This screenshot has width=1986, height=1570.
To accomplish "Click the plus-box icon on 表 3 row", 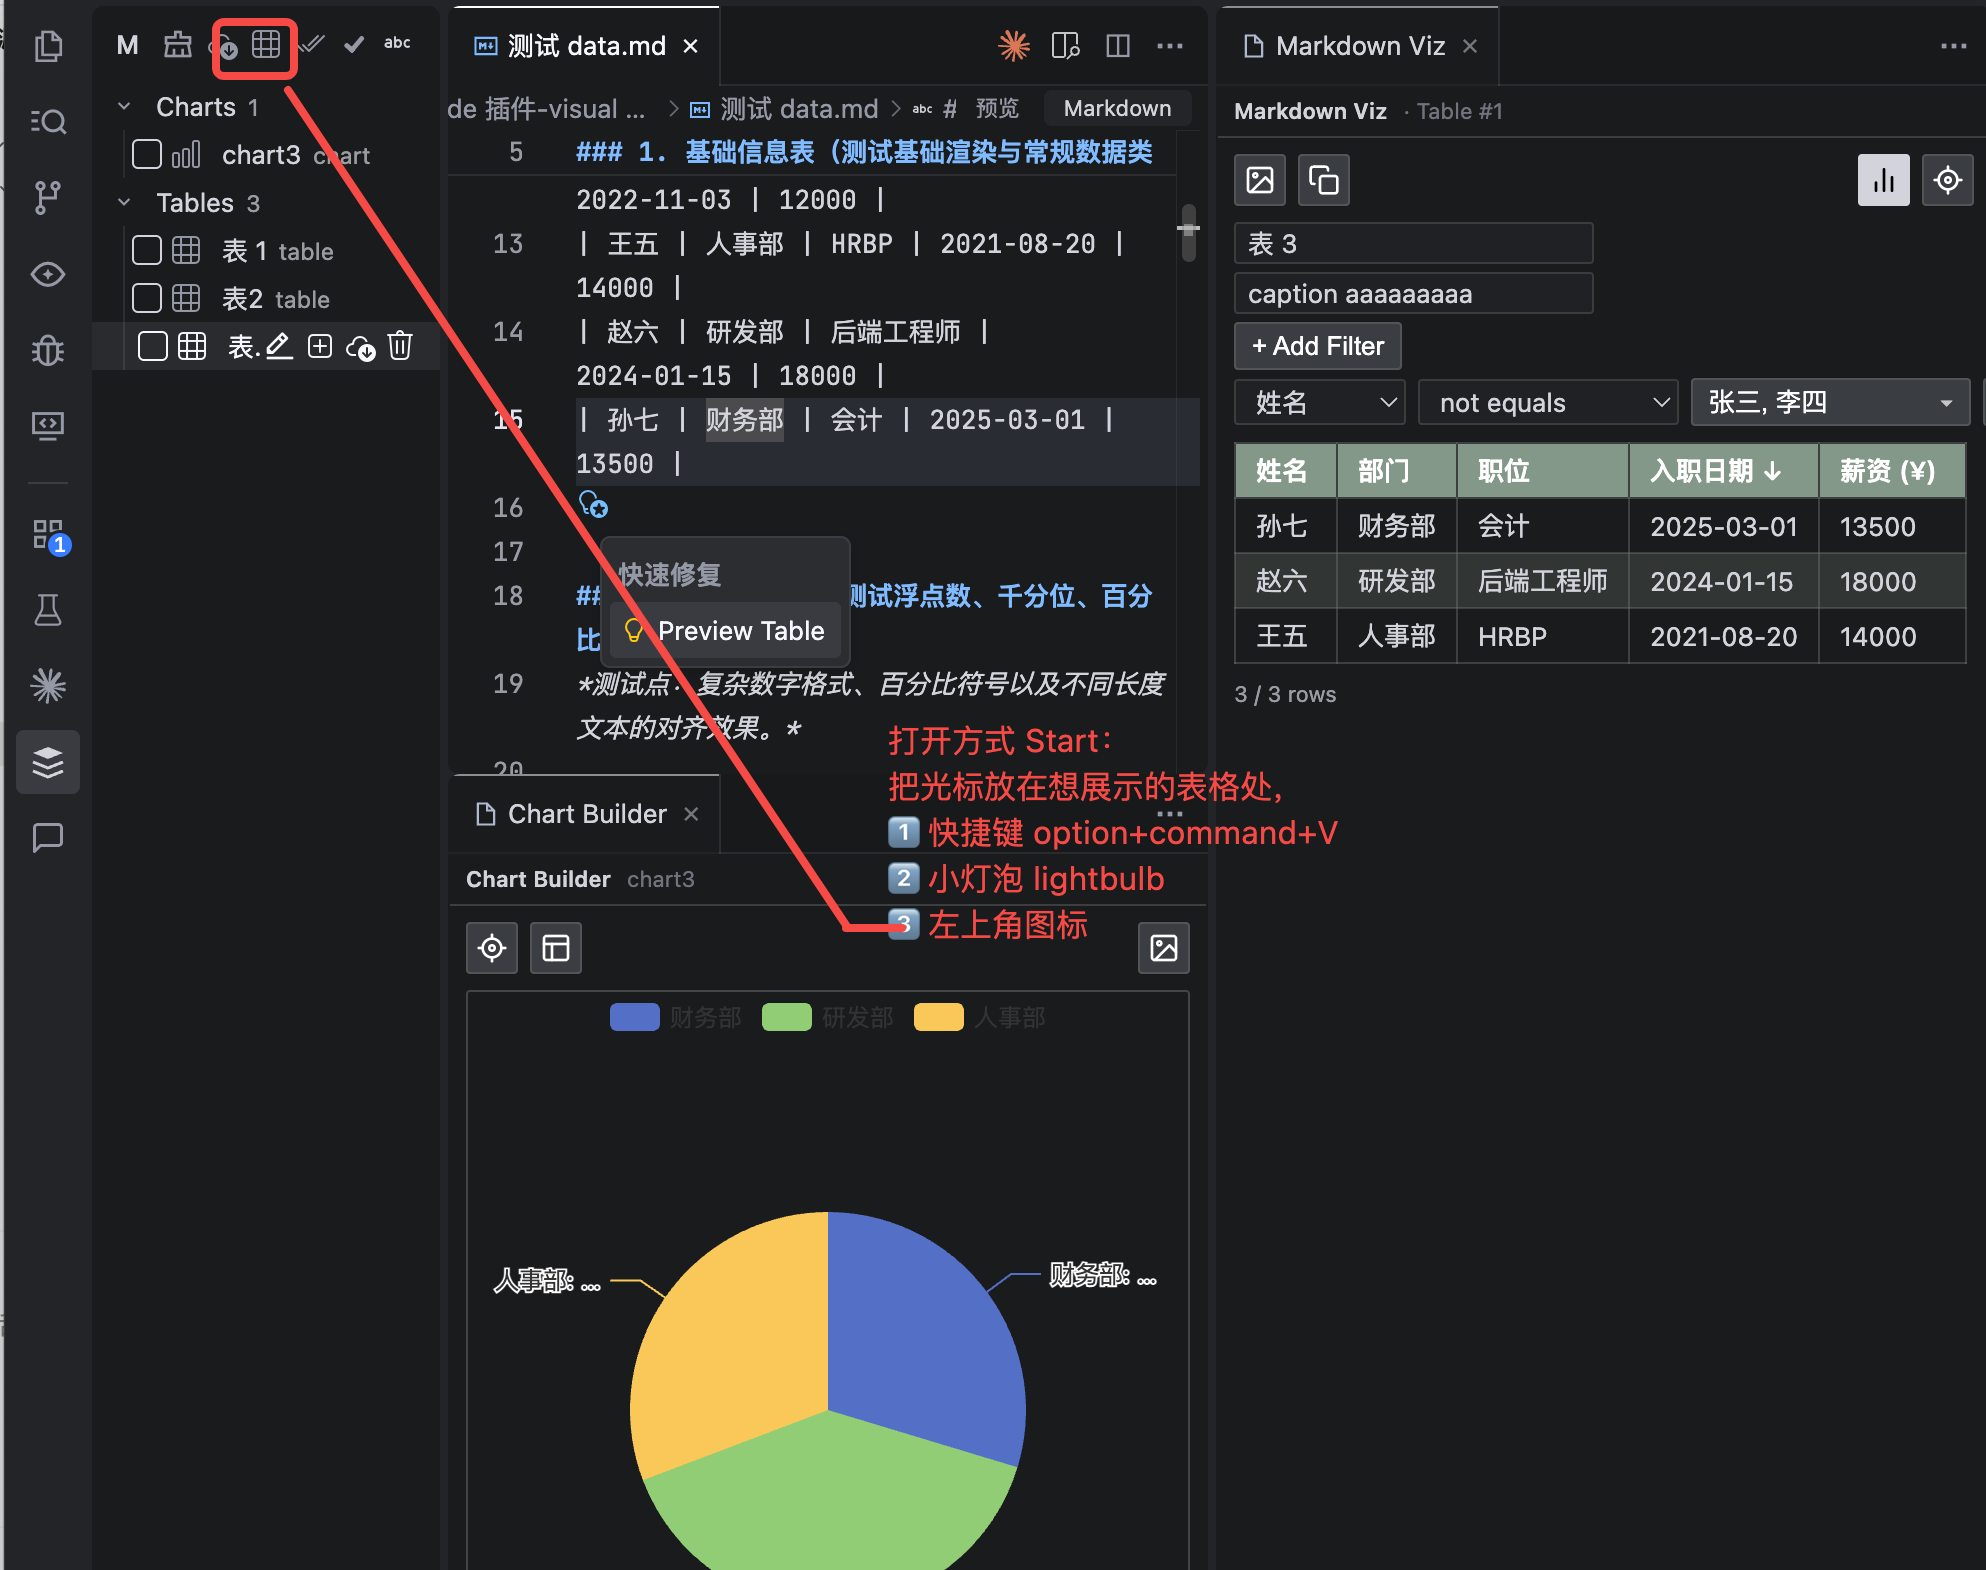I will click(320, 347).
